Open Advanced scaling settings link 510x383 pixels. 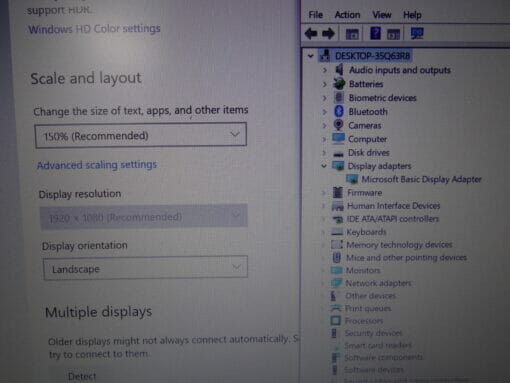click(x=97, y=165)
